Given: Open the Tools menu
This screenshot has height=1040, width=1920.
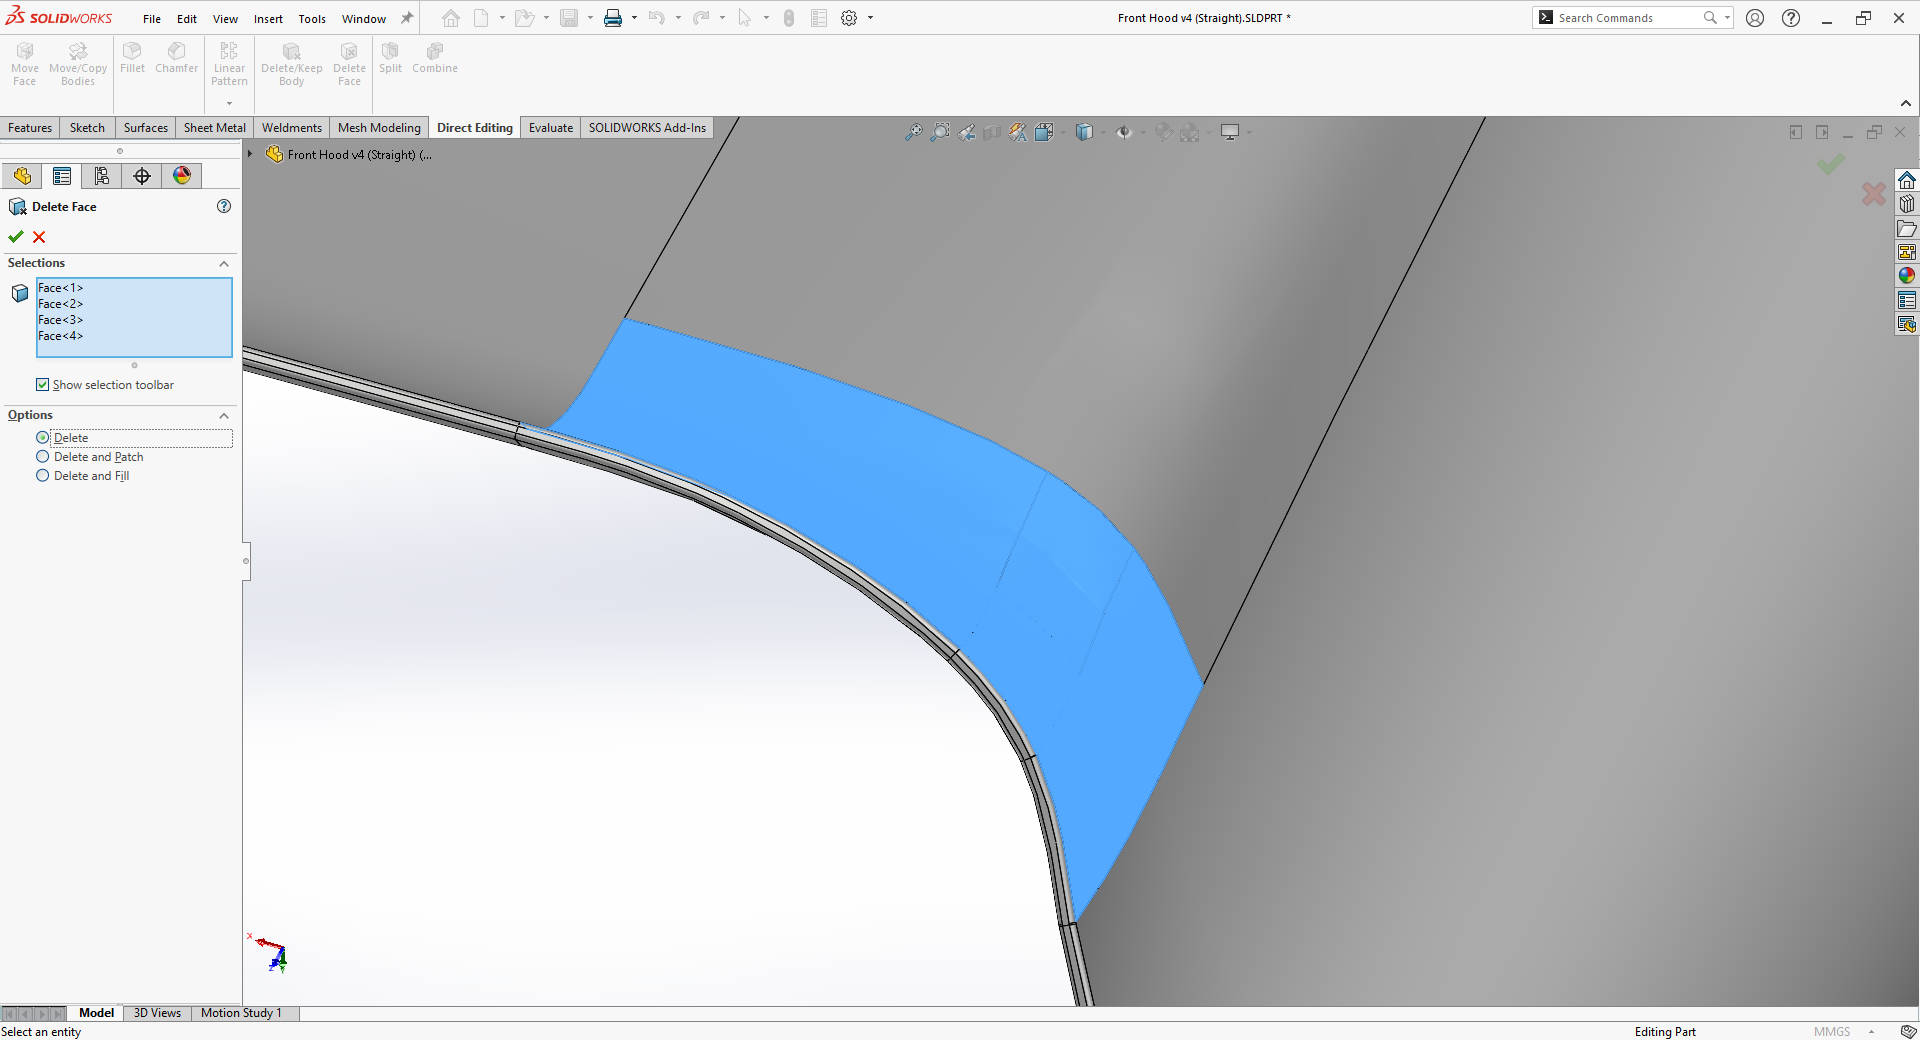Looking at the screenshot, I should [312, 18].
